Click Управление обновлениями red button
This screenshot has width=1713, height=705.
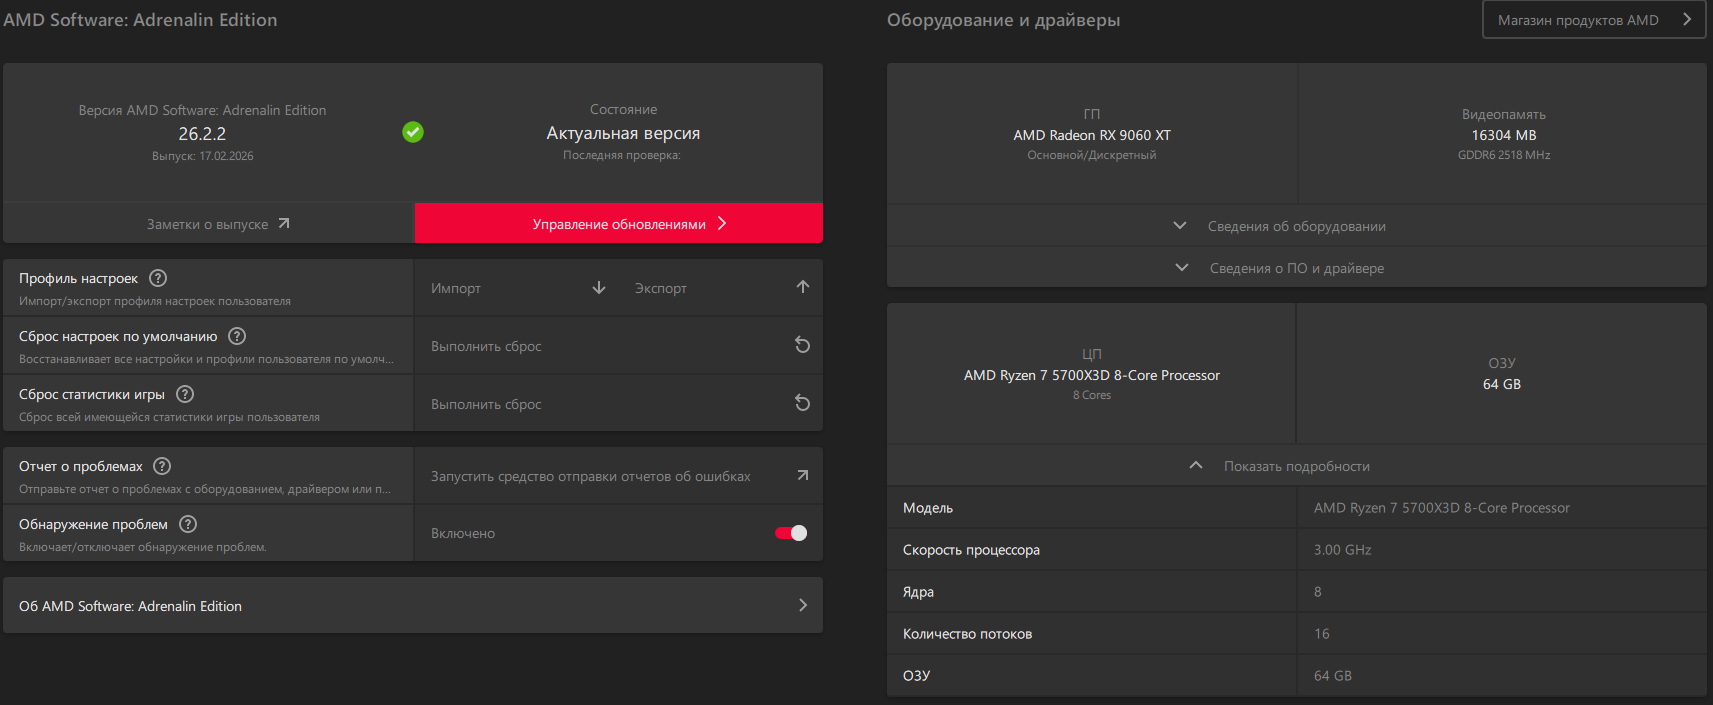[619, 223]
